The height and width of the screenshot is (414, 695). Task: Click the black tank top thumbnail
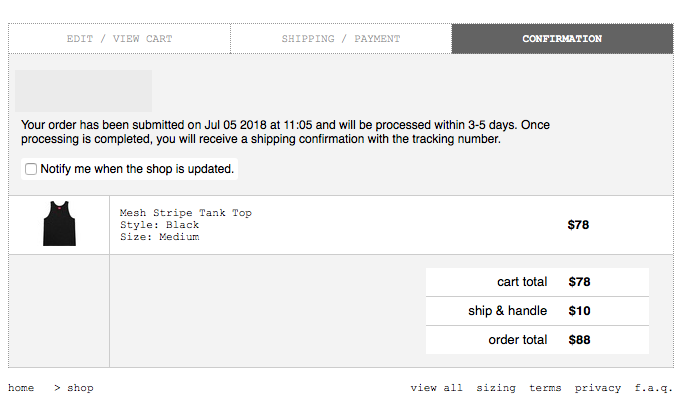tap(59, 223)
